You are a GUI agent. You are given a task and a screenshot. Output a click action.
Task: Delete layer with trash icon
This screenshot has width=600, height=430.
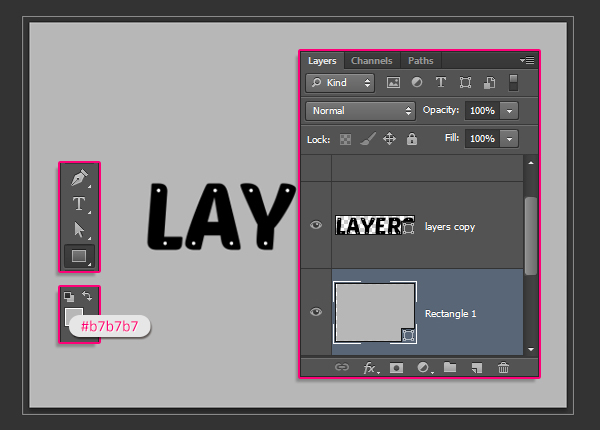[x=503, y=368]
